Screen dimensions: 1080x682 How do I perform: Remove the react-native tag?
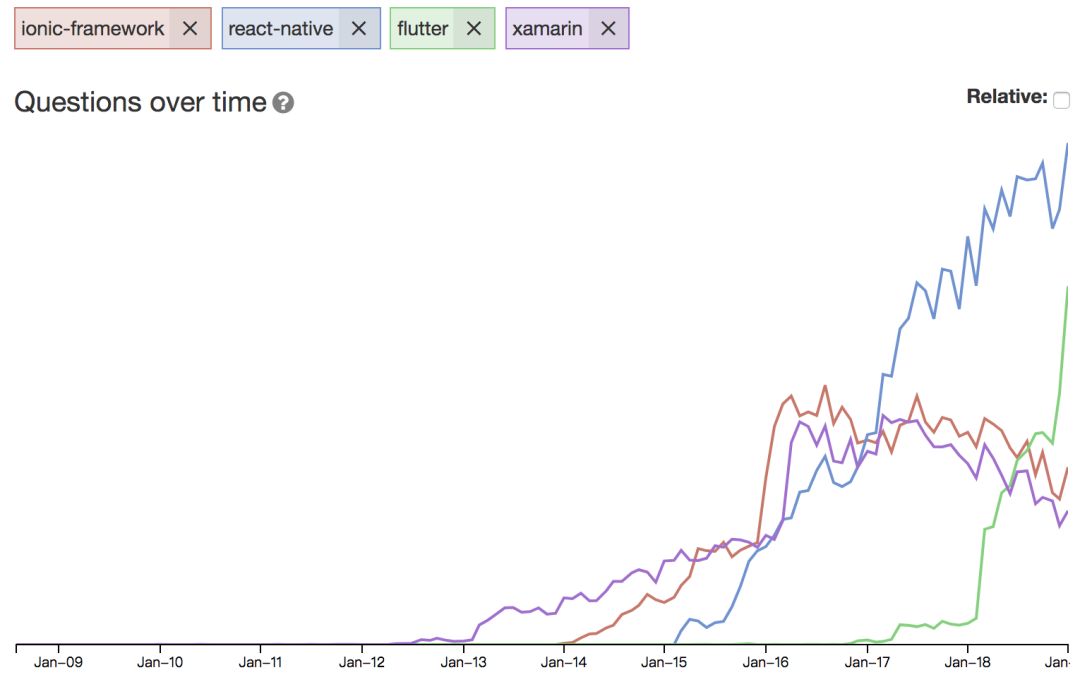pos(359,29)
